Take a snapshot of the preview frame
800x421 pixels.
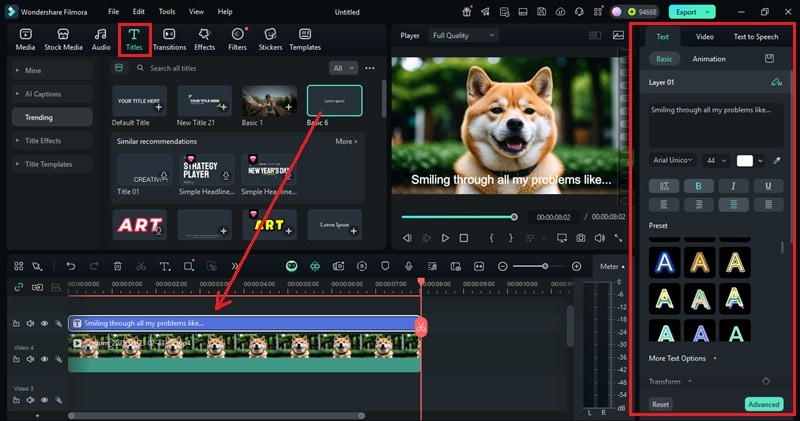point(581,238)
